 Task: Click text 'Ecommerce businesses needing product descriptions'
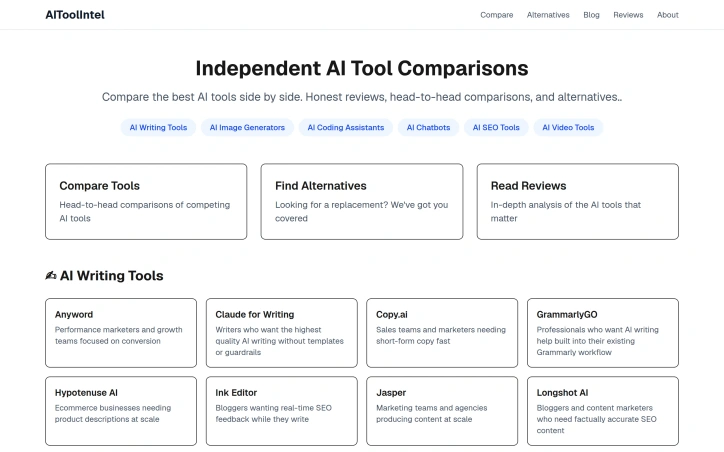tap(113, 414)
